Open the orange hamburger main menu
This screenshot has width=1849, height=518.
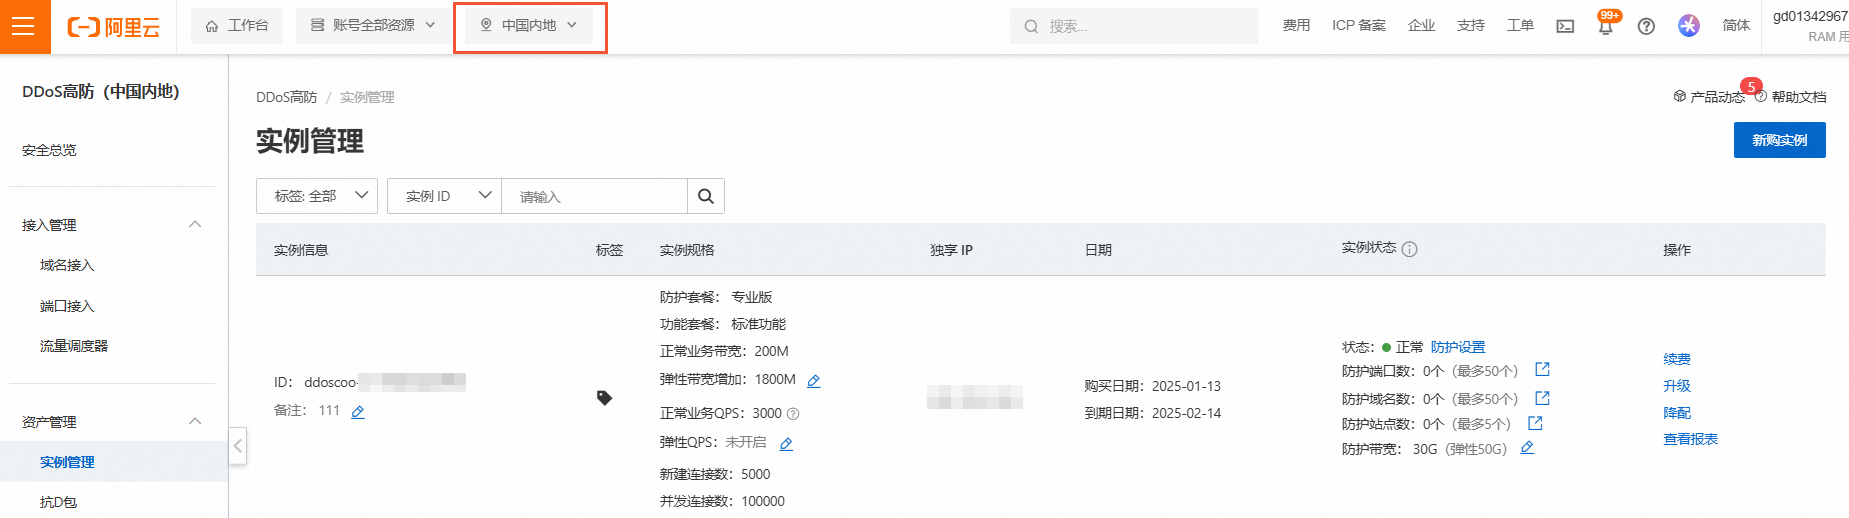pos(24,26)
